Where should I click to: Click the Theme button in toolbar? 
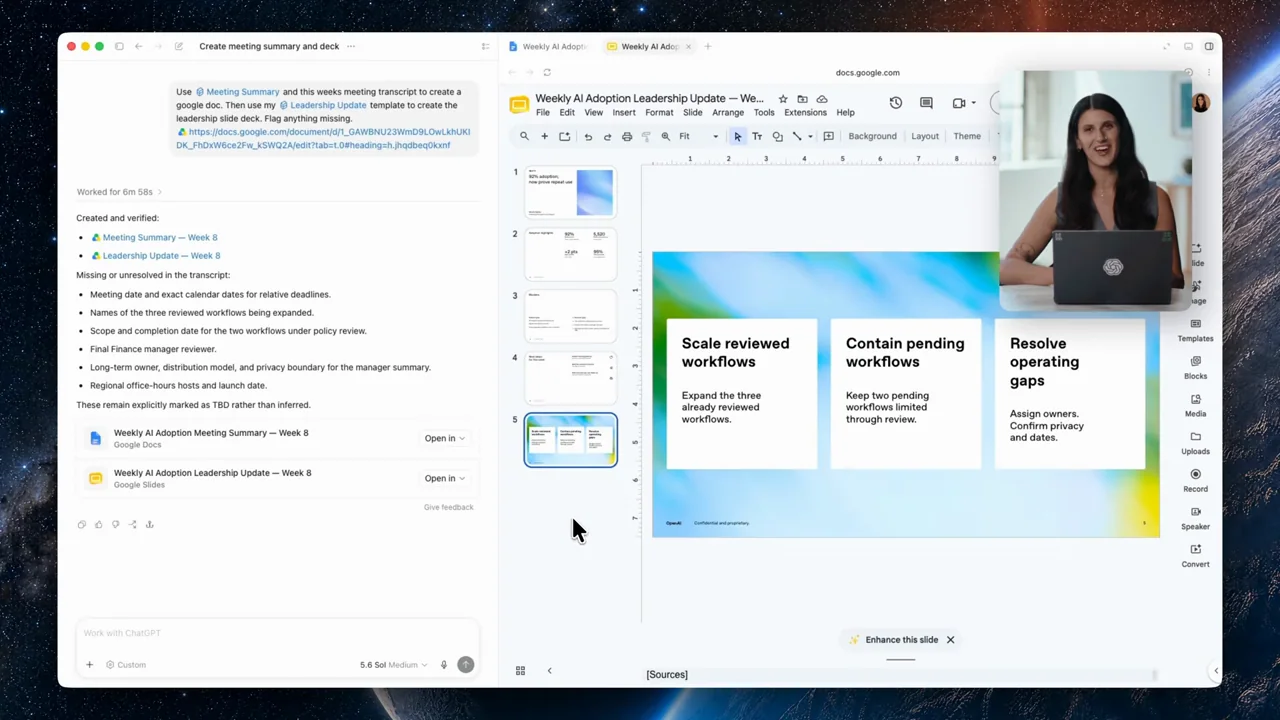pos(967,136)
